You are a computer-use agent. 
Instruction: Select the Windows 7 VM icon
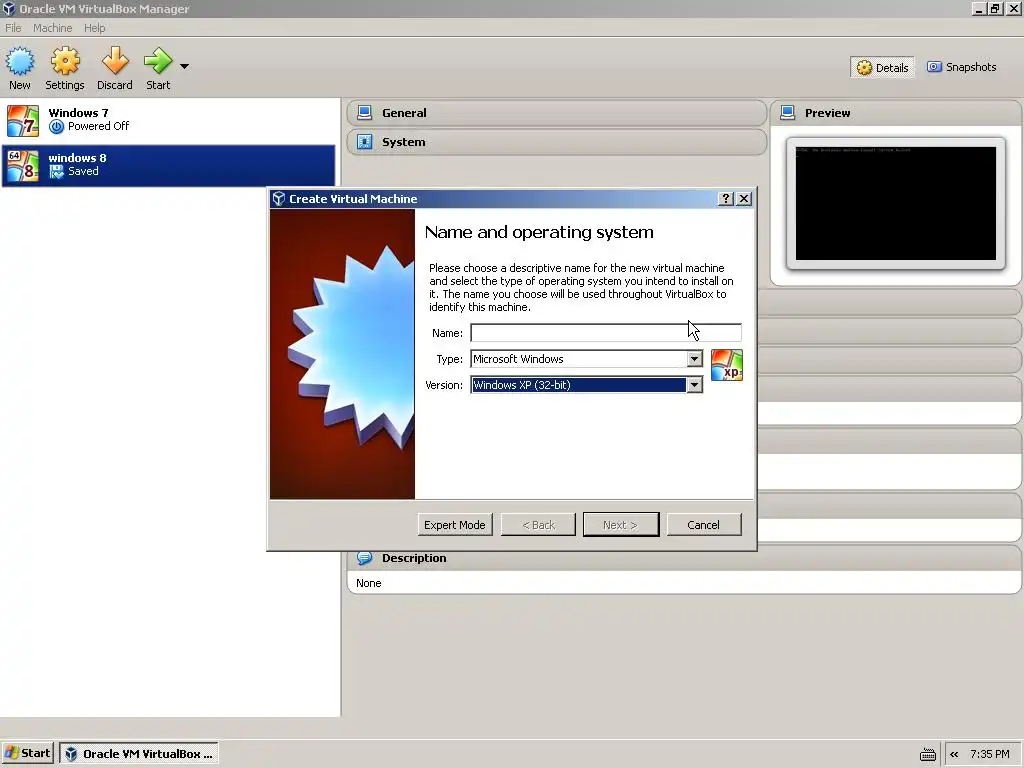[x=23, y=121]
